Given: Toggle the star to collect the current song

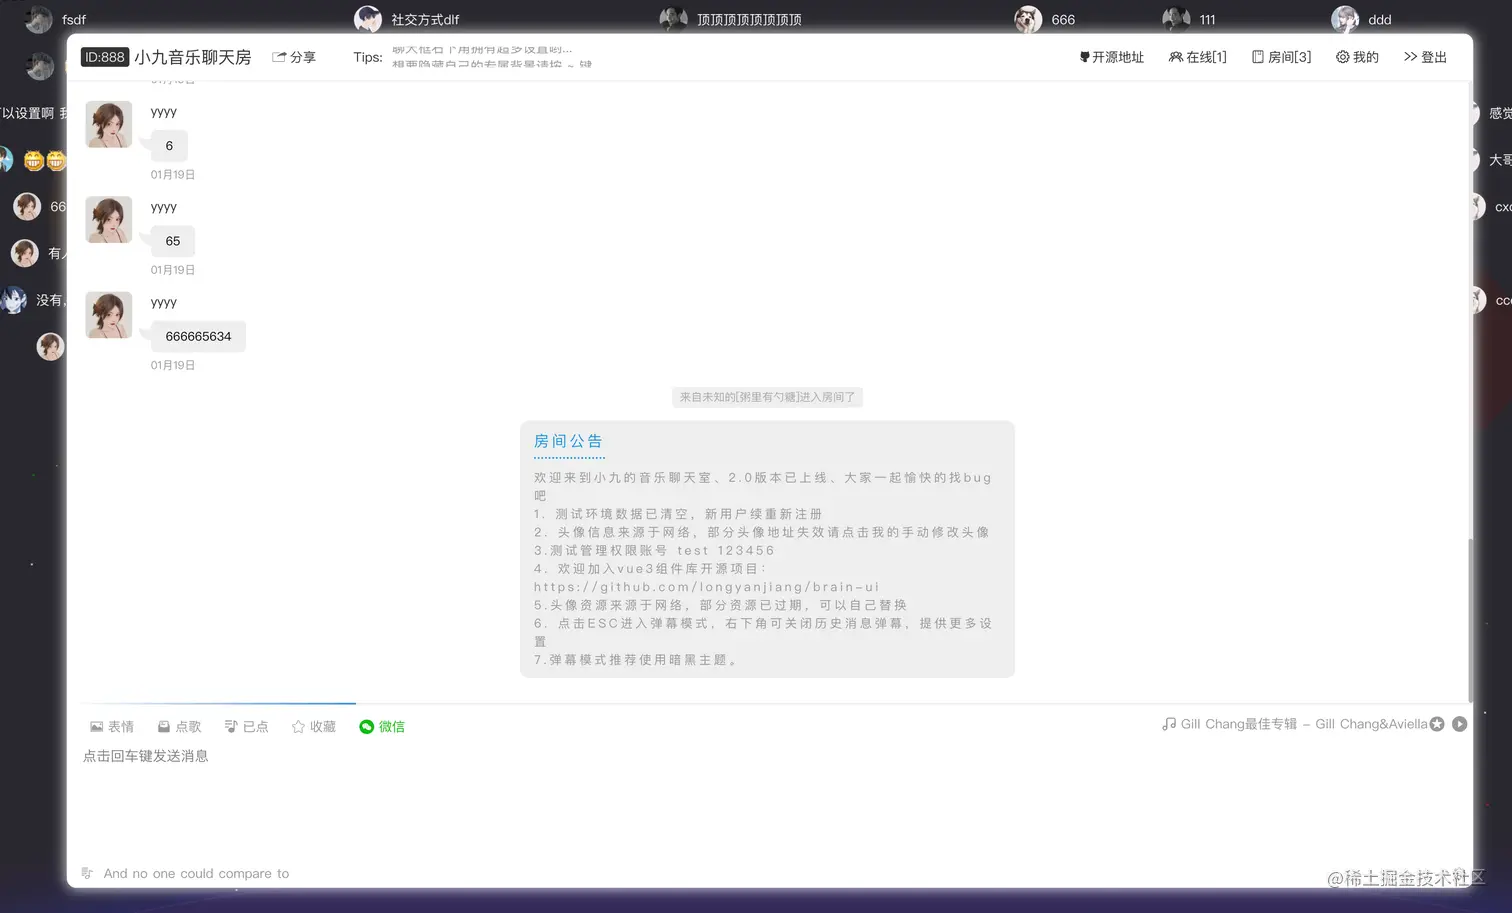Looking at the screenshot, I should 1437,723.
